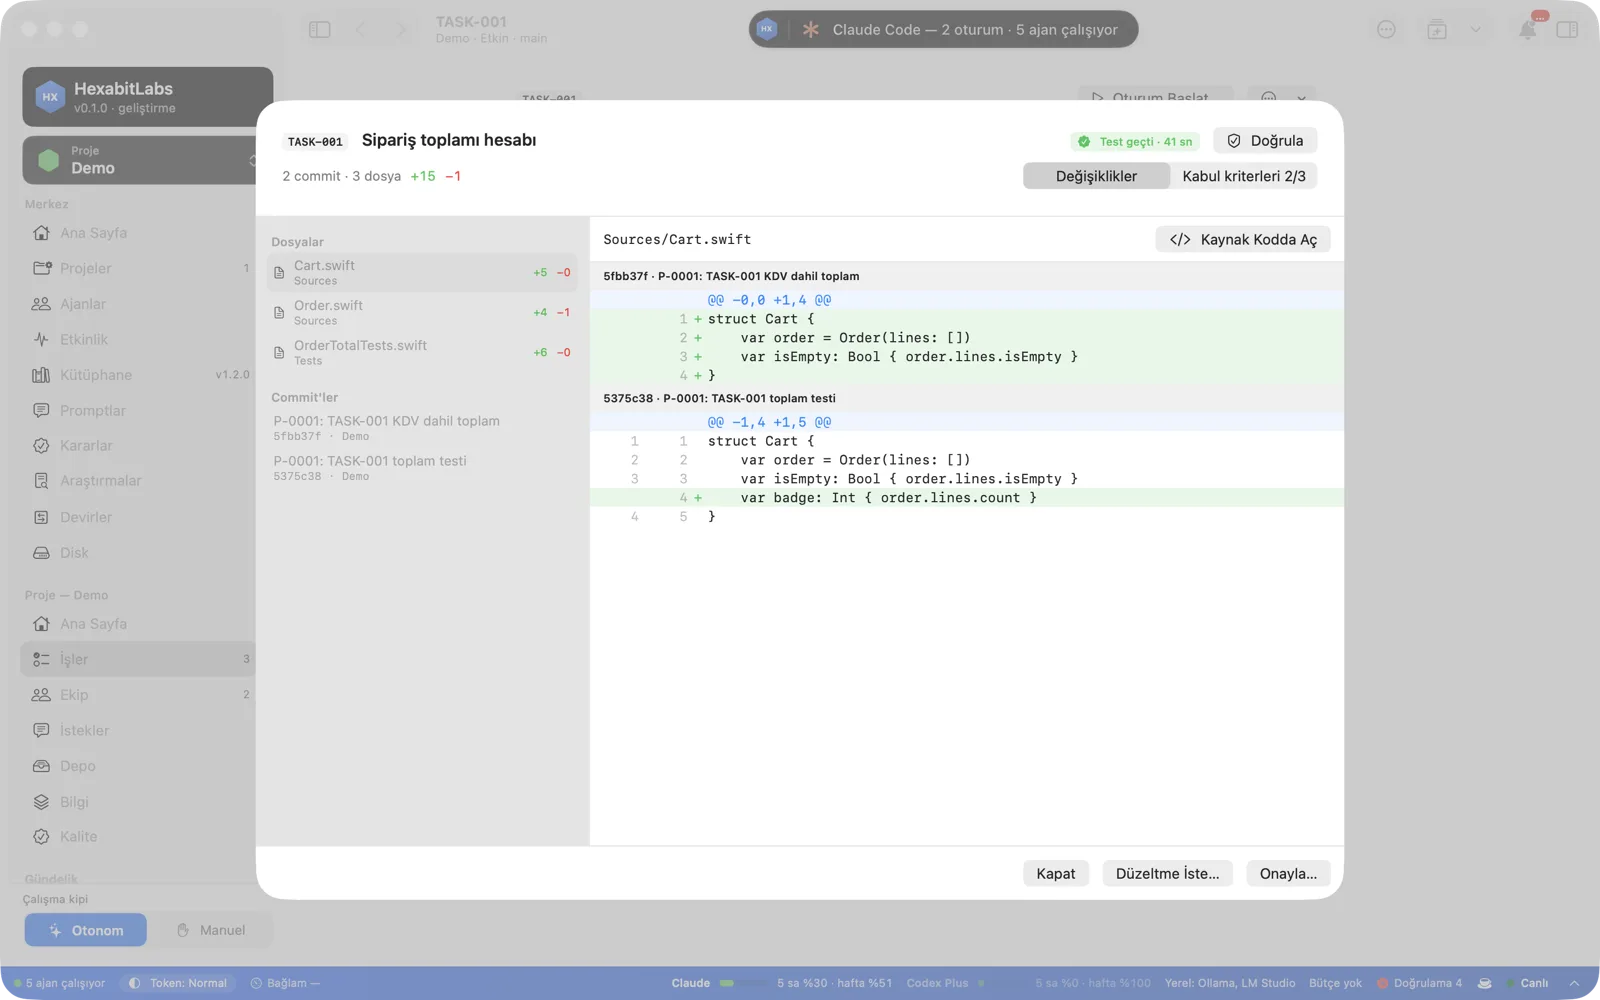Switch to Kabul kriterleri 2/3 tab
Viewport: 1600px width, 1000px height.
[x=1244, y=176]
